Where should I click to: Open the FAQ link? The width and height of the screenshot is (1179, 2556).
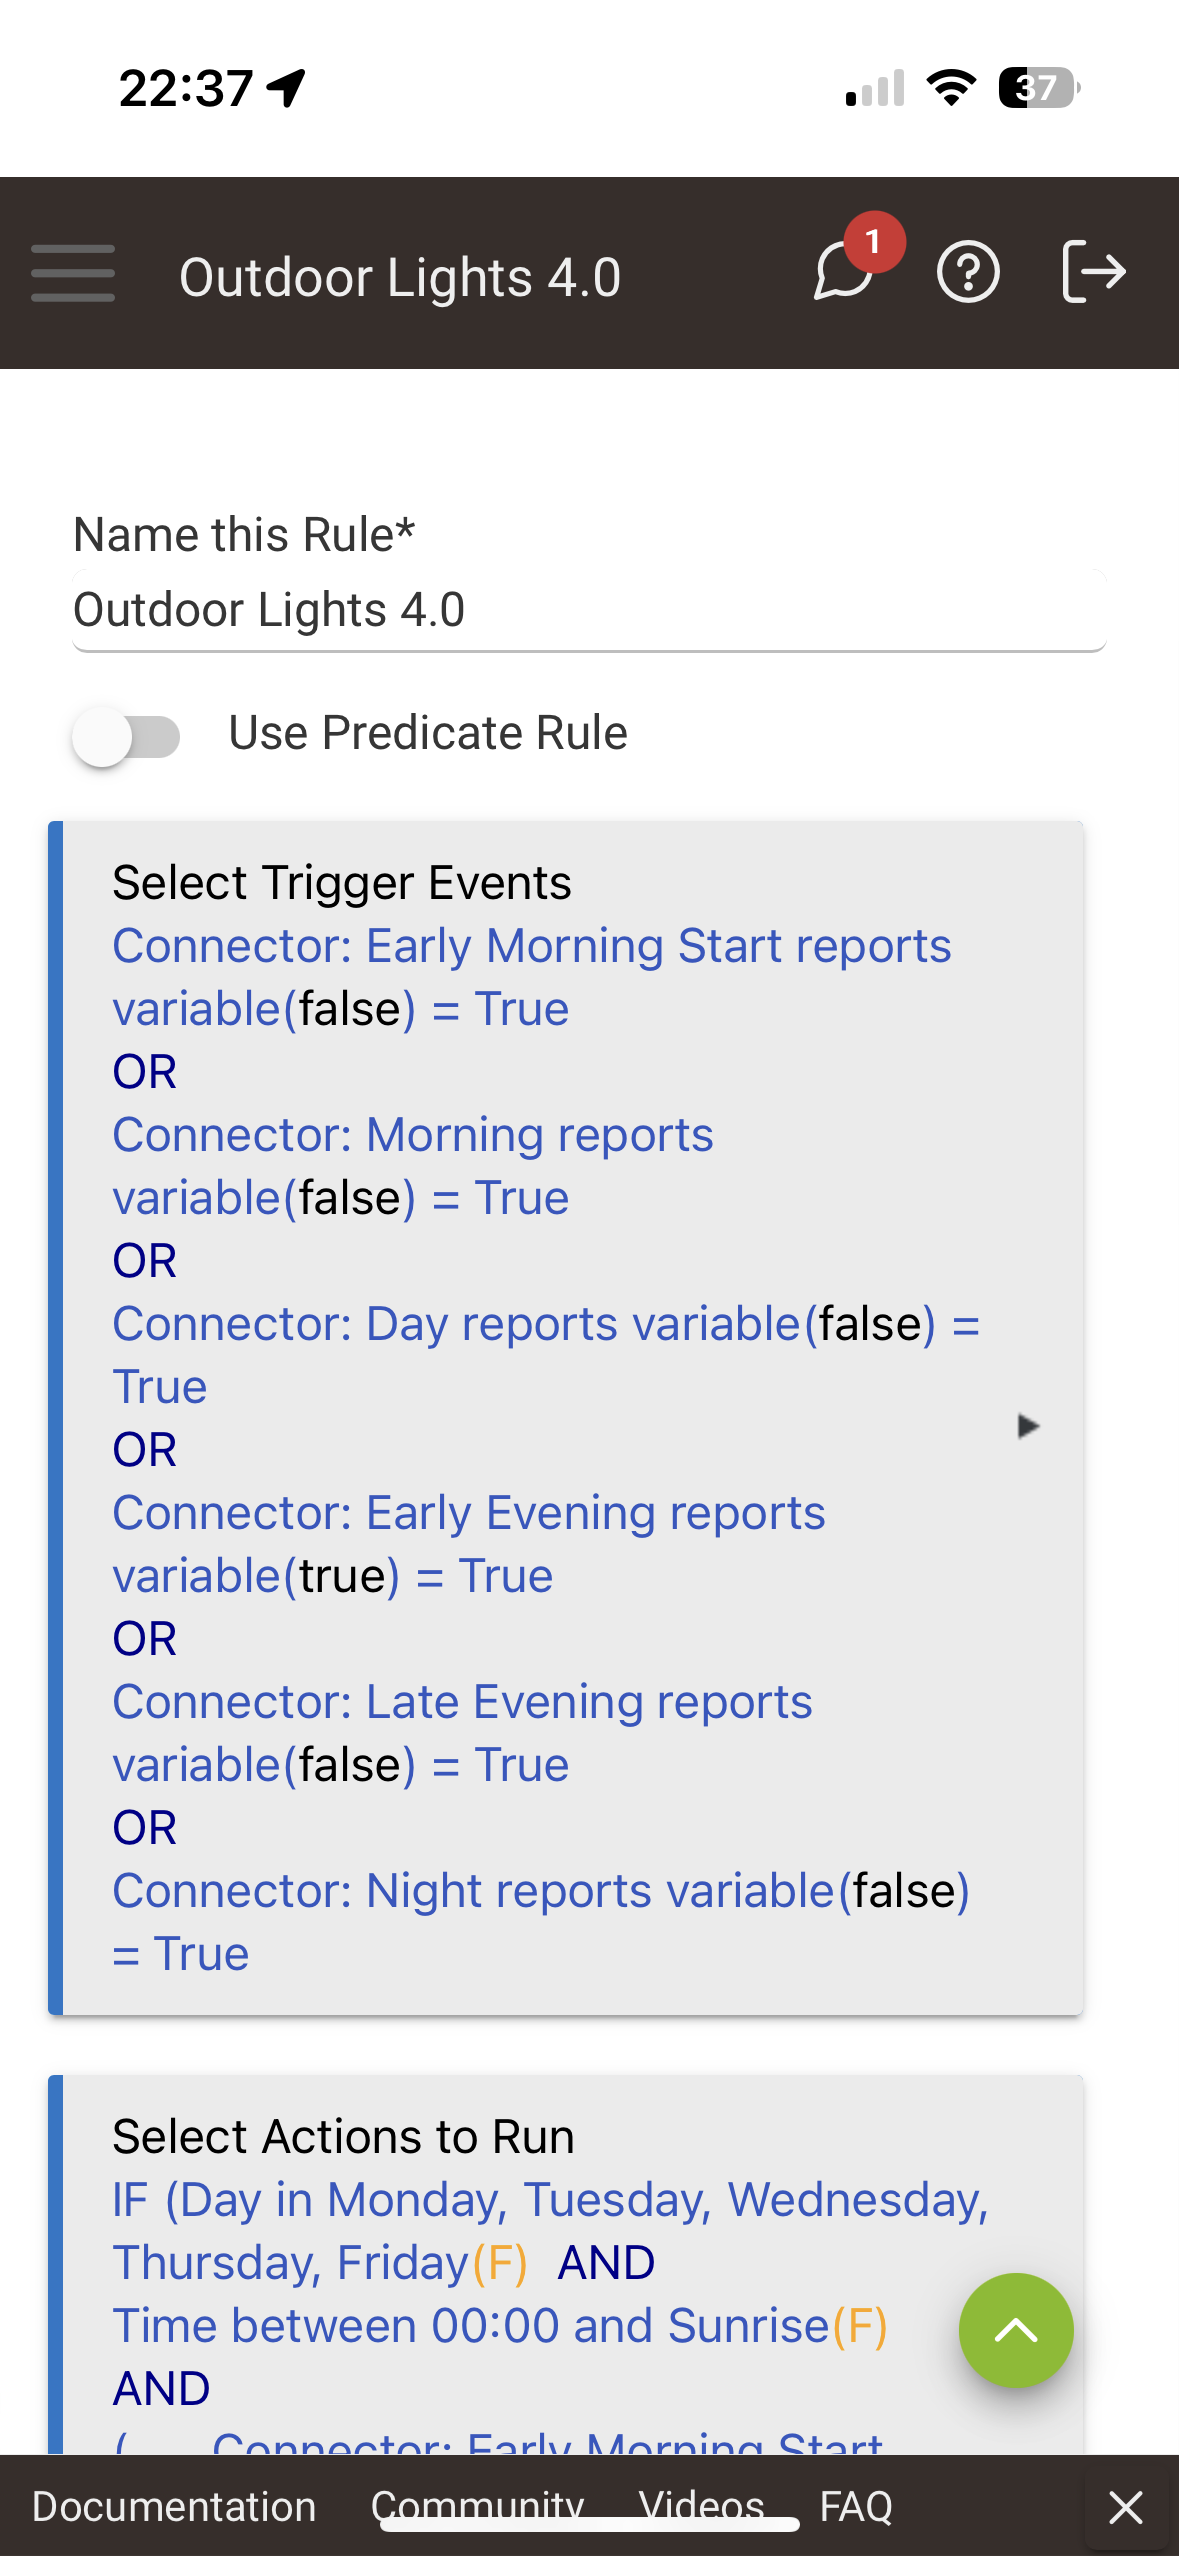click(x=856, y=2507)
